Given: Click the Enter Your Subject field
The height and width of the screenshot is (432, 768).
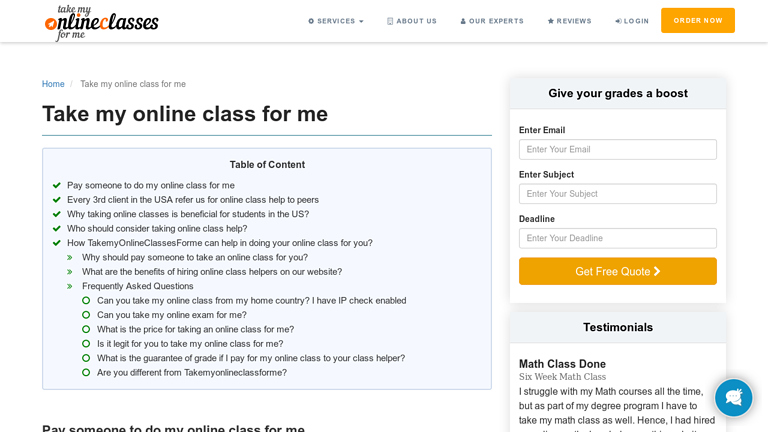Looking at the screenshot, I should 617,194.
